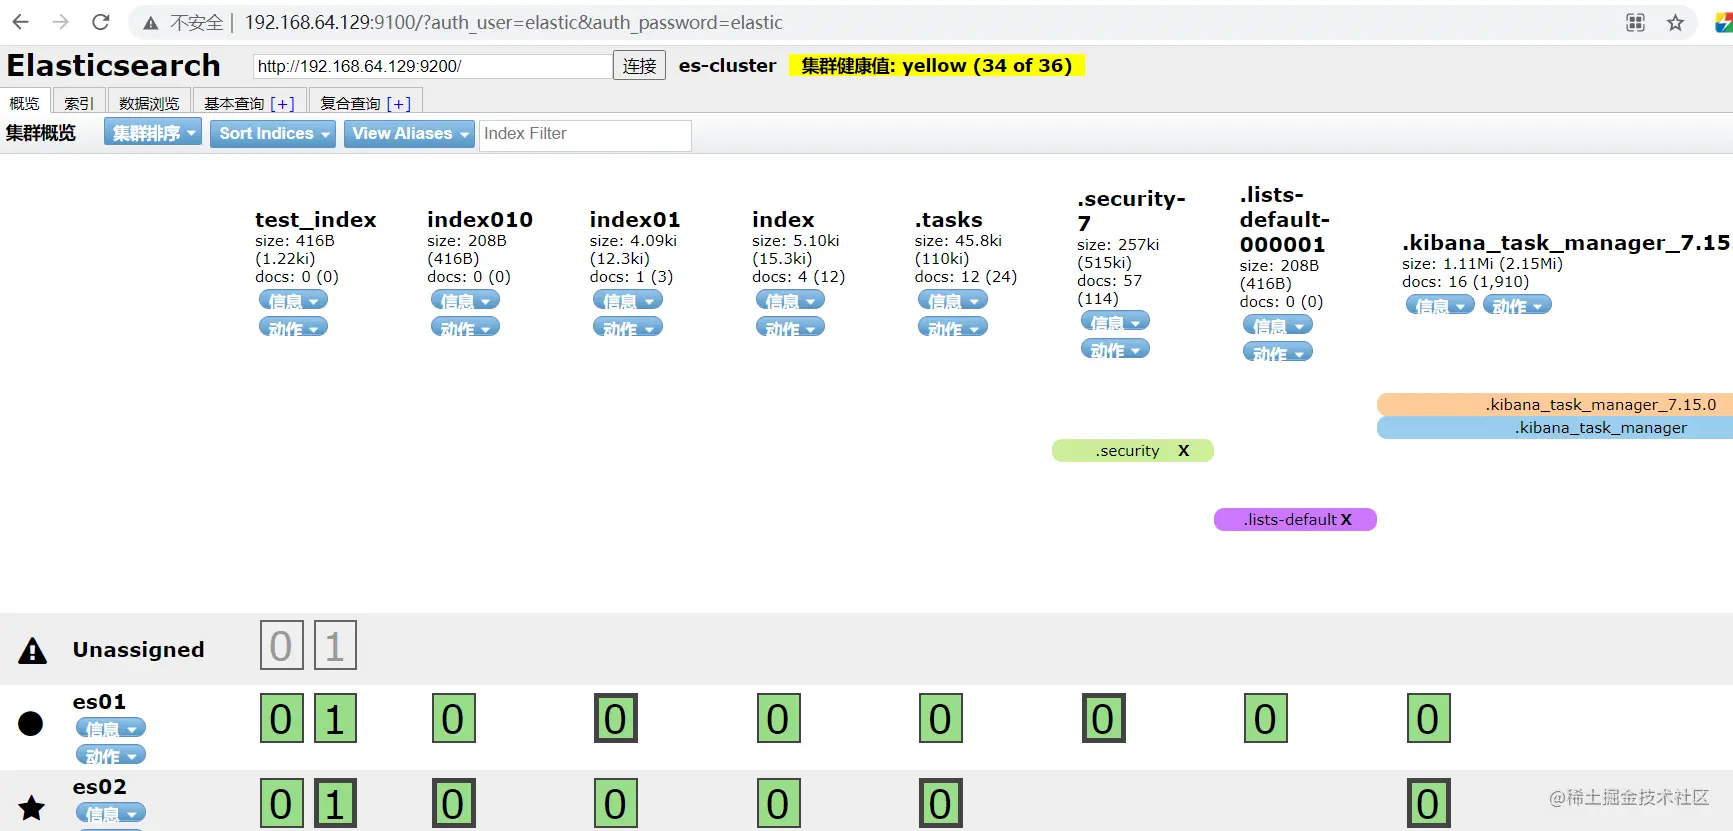1733x831 pixels.
Task: Click the es02 master node star icon
Action: (32, 807)
